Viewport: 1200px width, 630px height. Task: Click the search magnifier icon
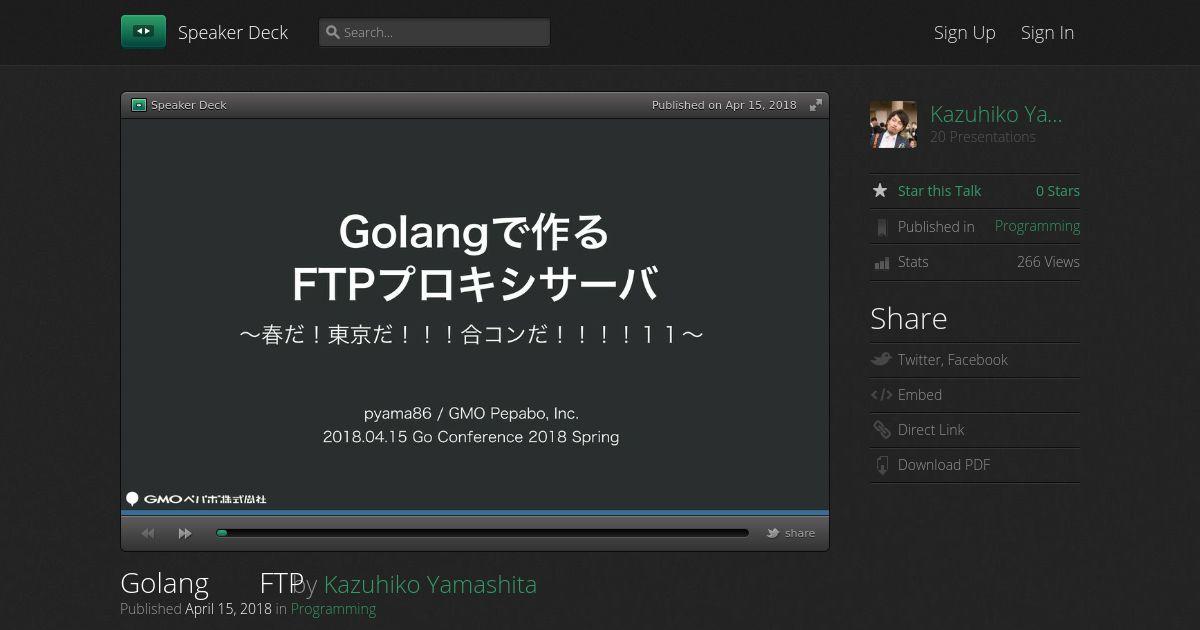[x=333, y=32]
